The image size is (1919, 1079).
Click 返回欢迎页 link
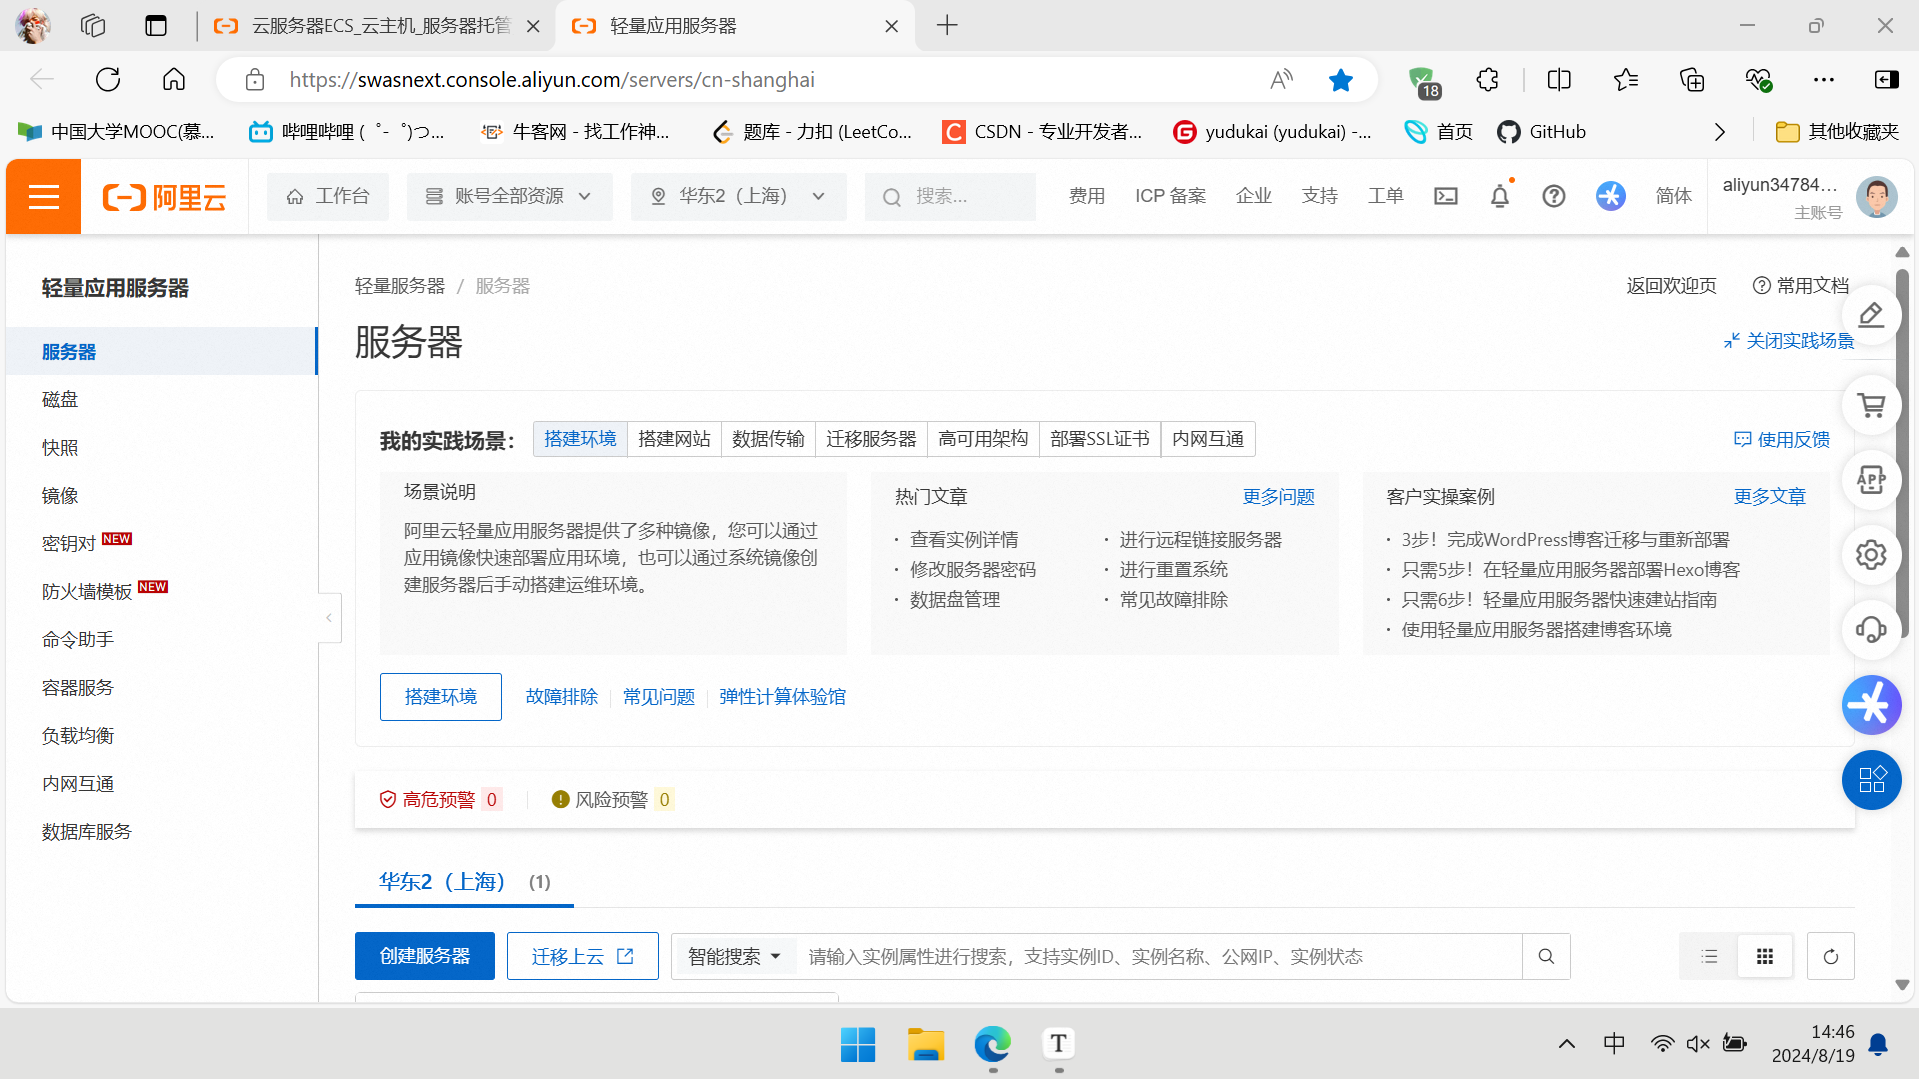[1671, 286]
